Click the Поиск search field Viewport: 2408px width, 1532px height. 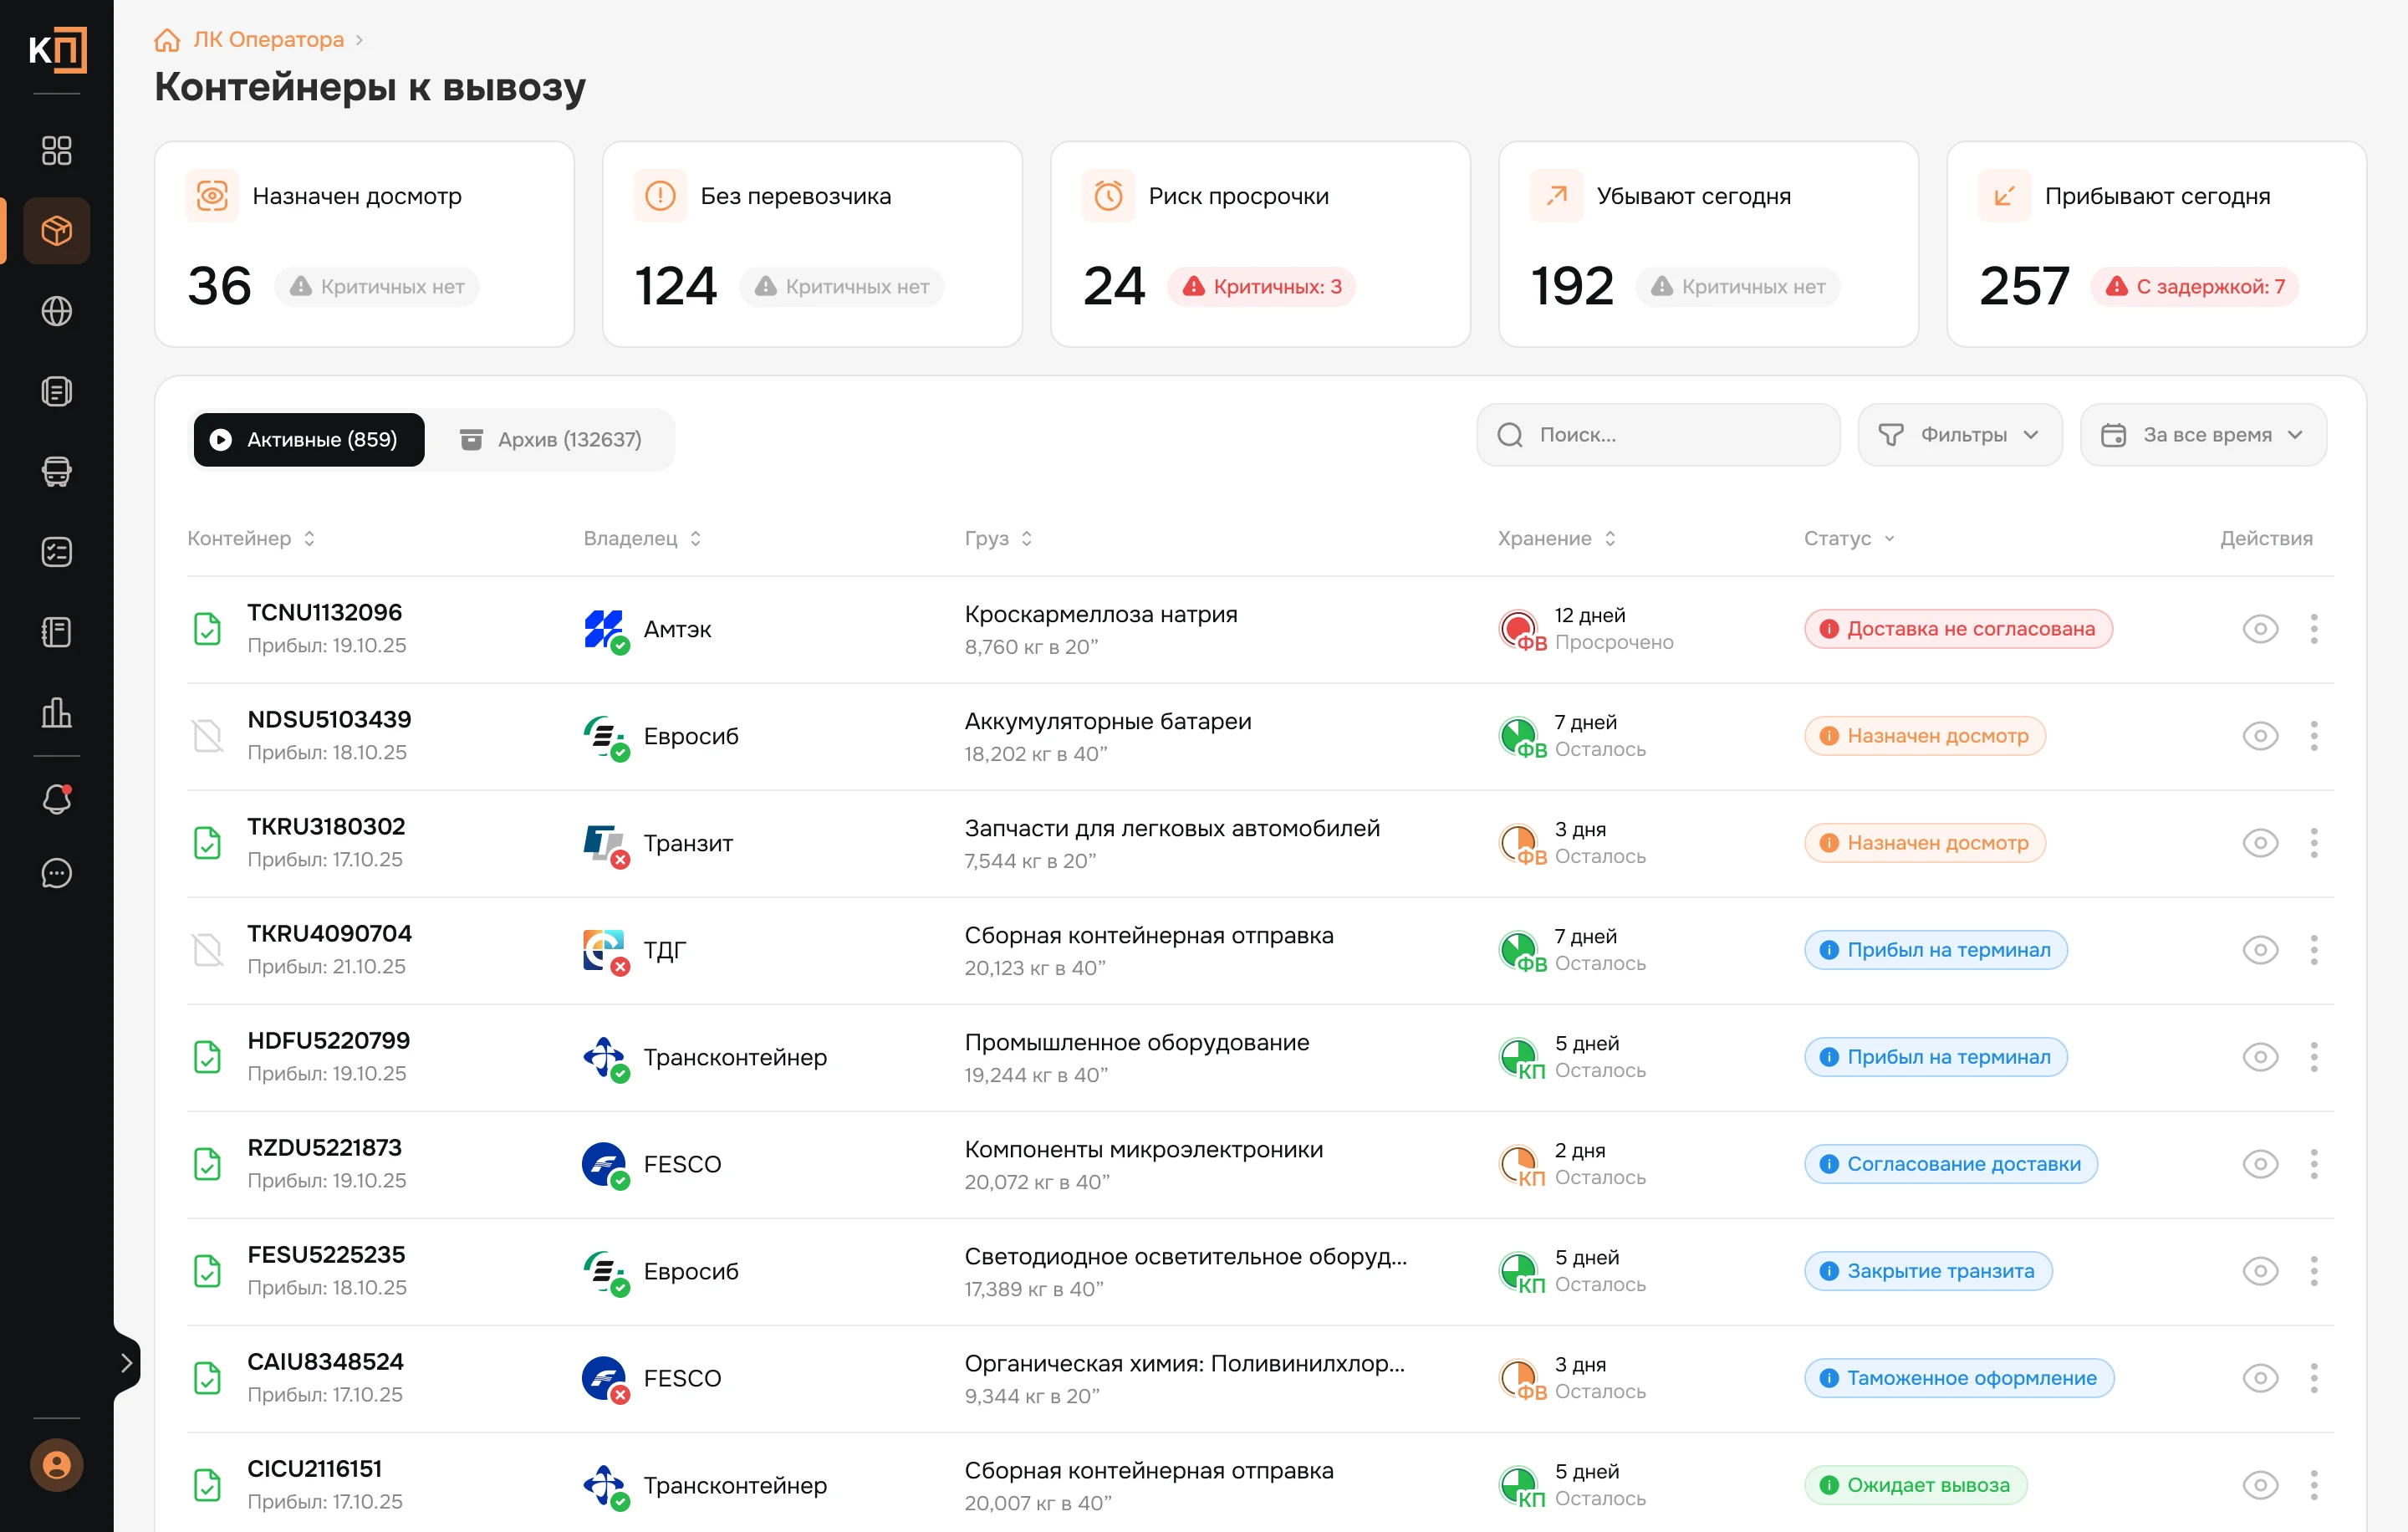pos(1658,435)
